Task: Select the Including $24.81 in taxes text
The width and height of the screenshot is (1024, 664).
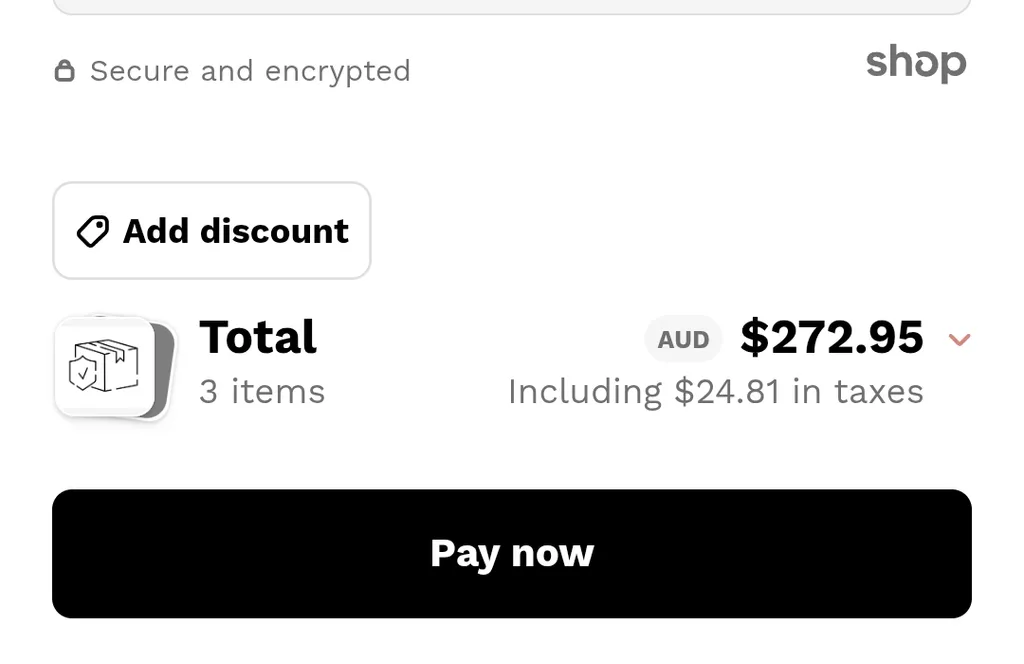Action: pyautogui.click(x=716, y=391)
